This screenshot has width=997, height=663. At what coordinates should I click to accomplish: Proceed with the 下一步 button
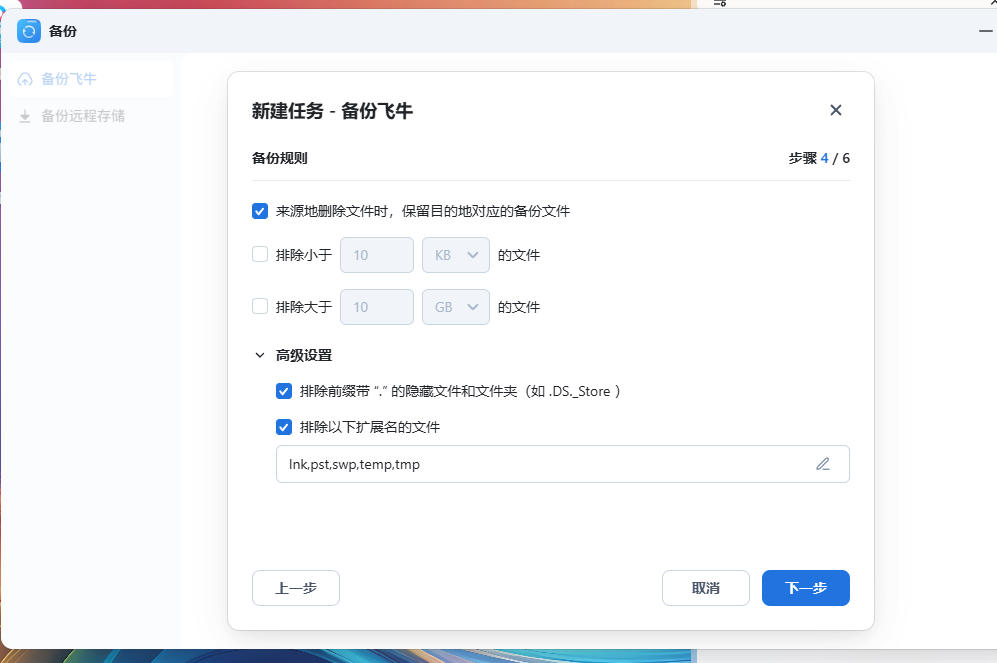click(x=805, y=588)
